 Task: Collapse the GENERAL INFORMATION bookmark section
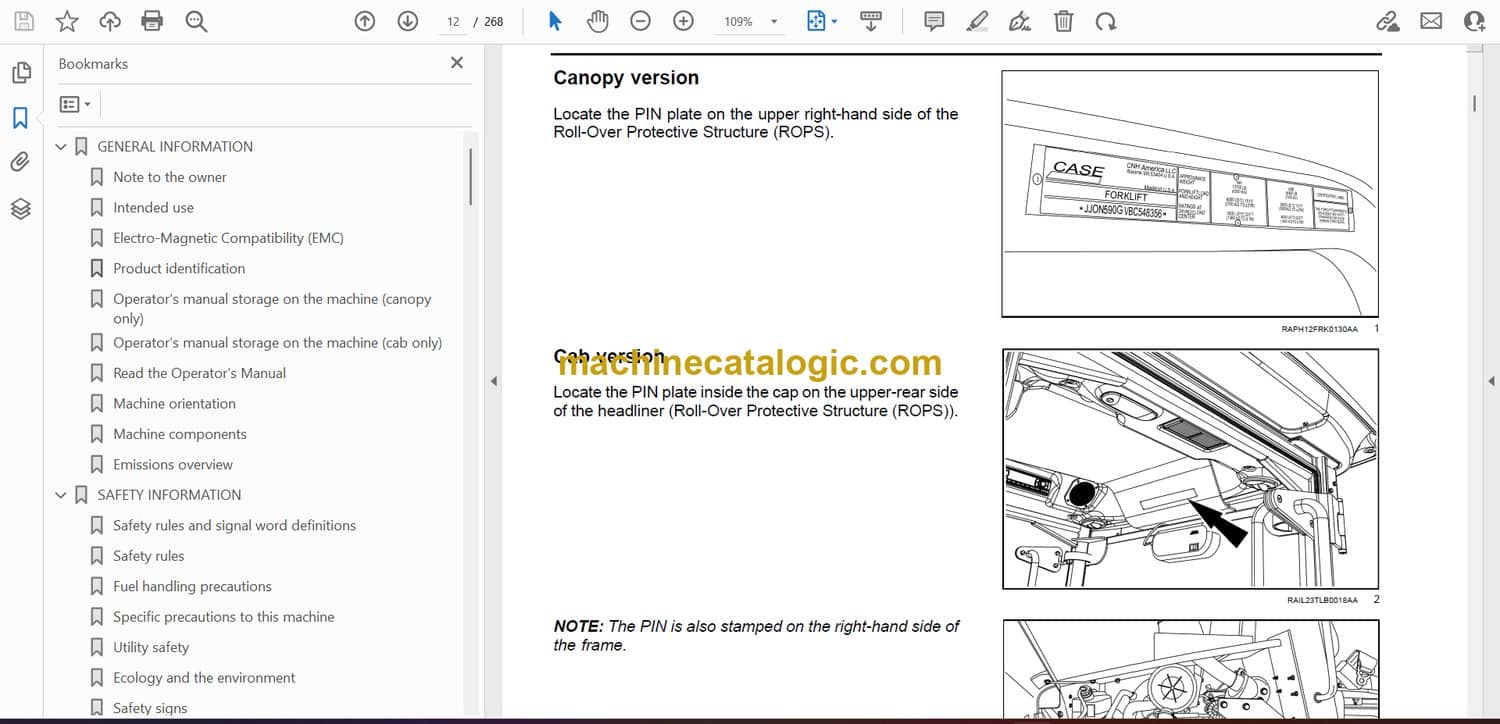[61, 147]
